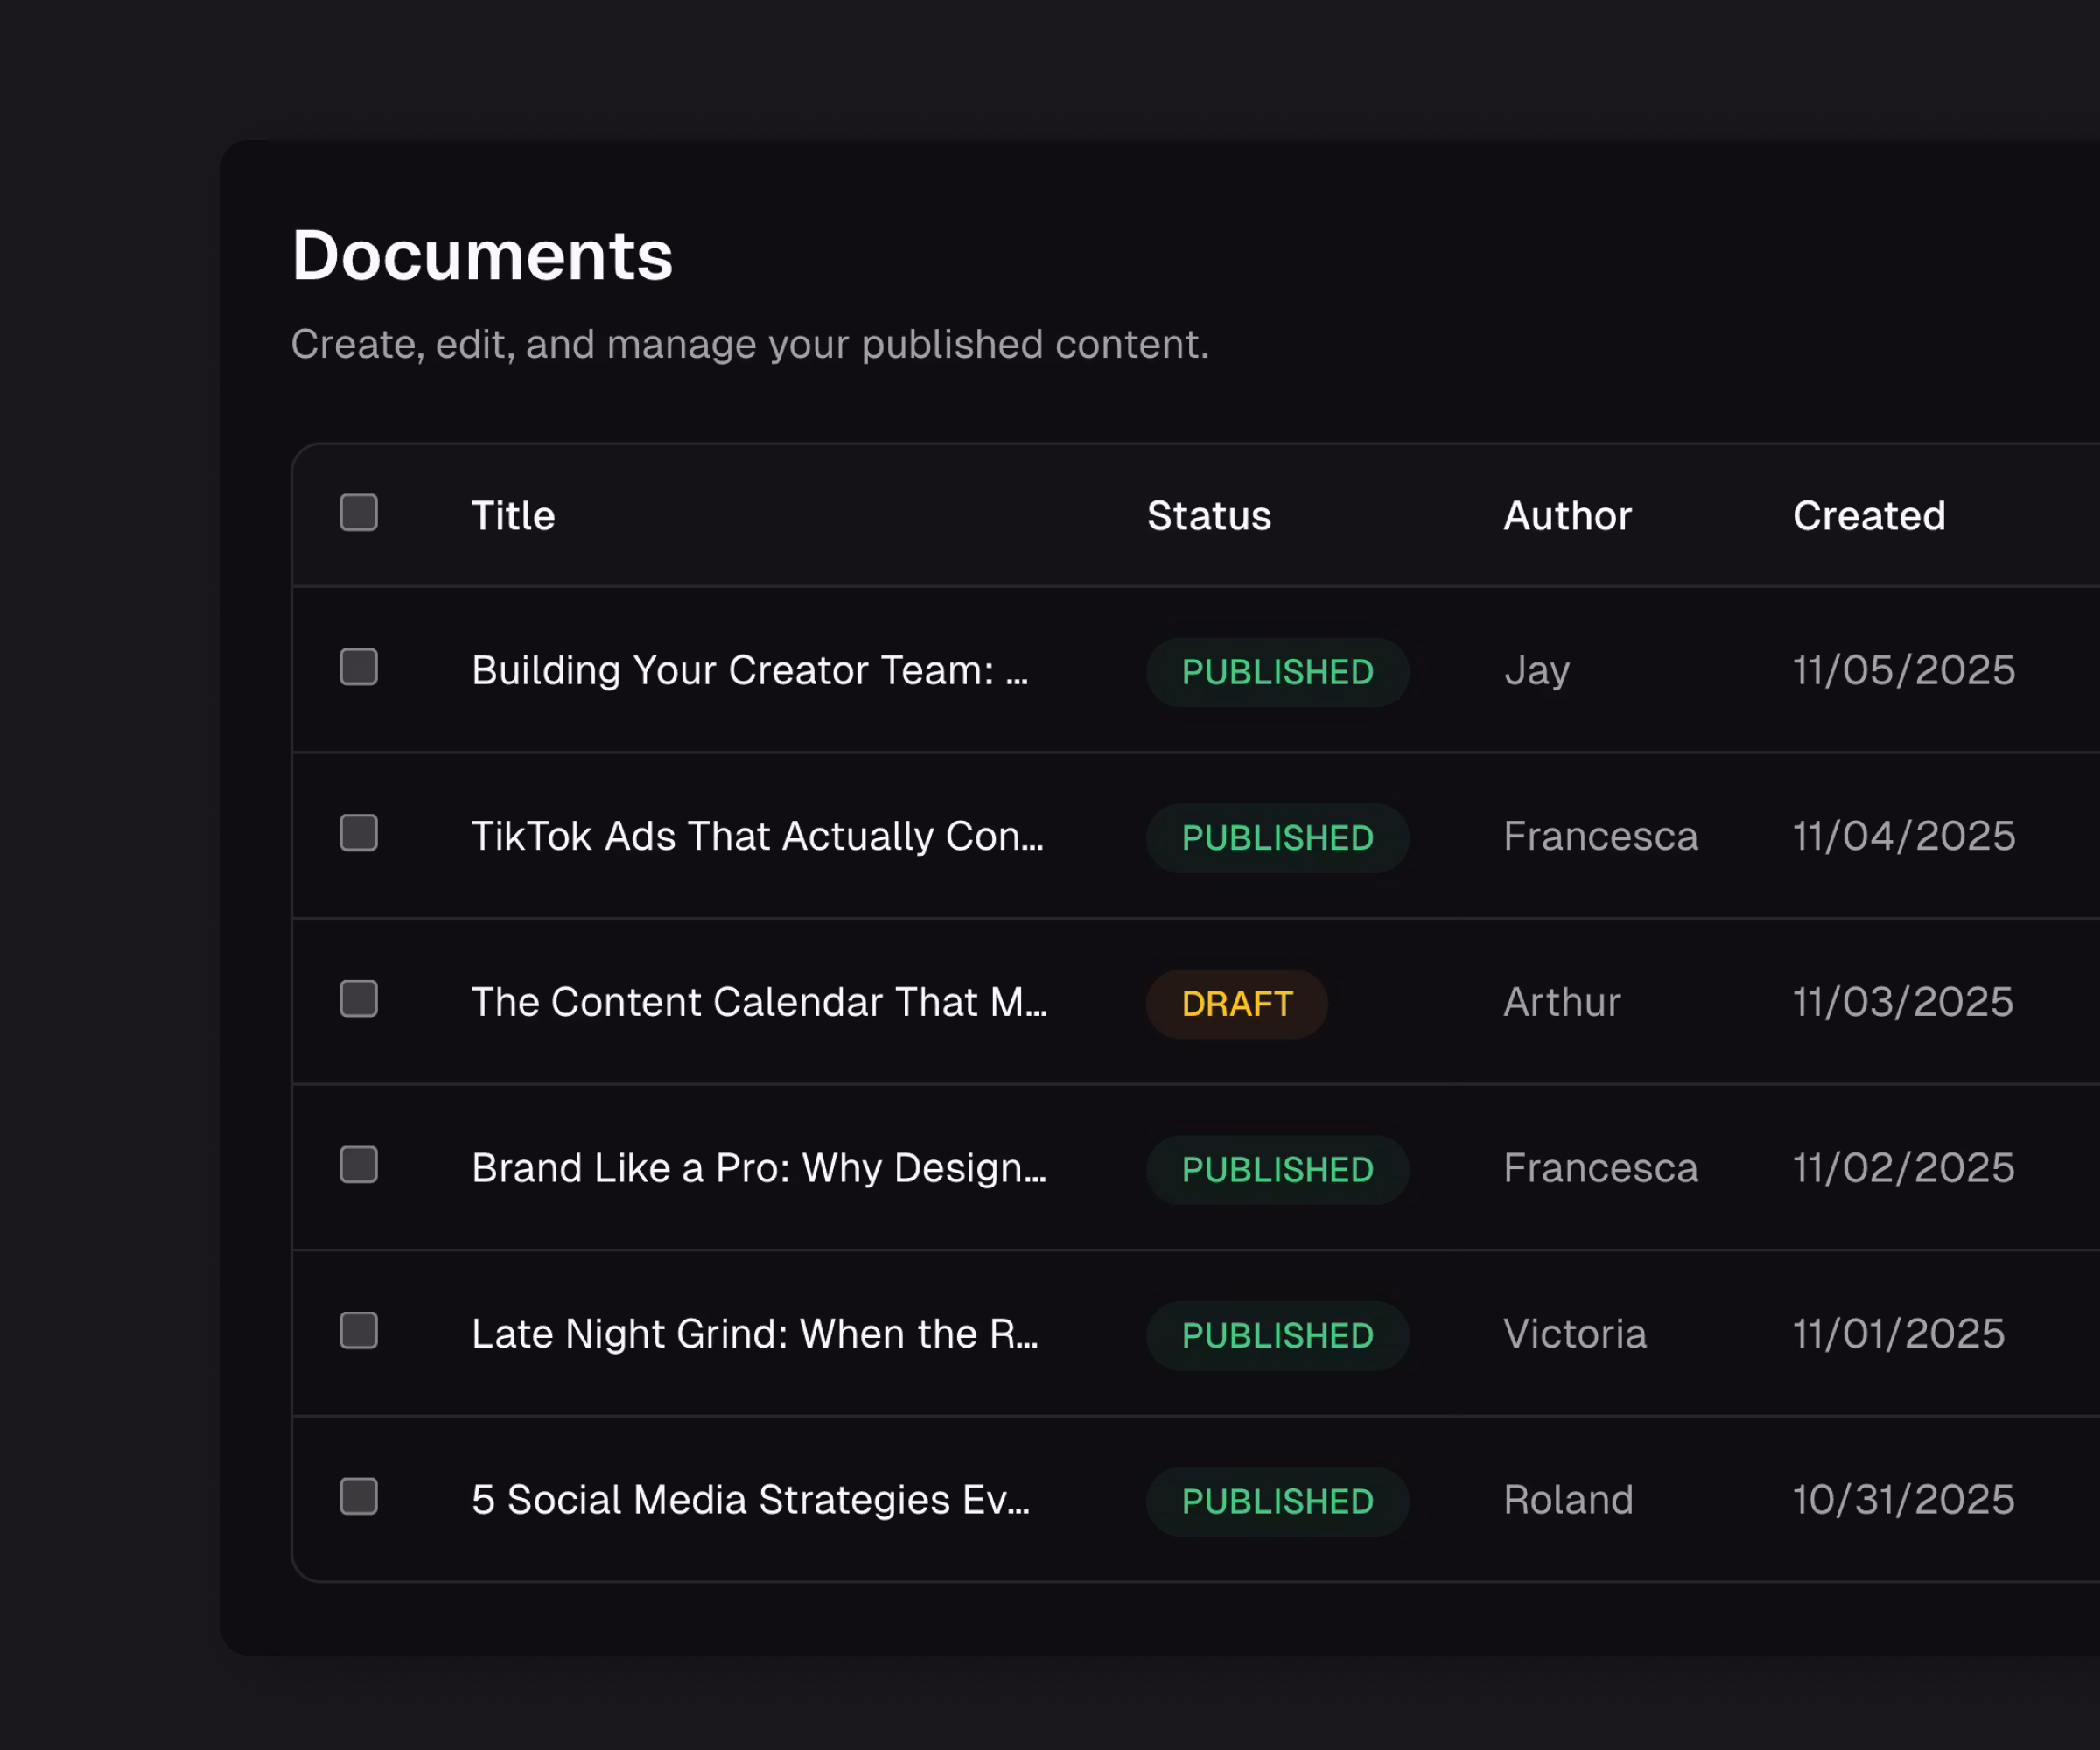The width and height of the screenshot is (2100, 1750).
Task: Sort by the Title column header
Action: click(x=513, y=516)
